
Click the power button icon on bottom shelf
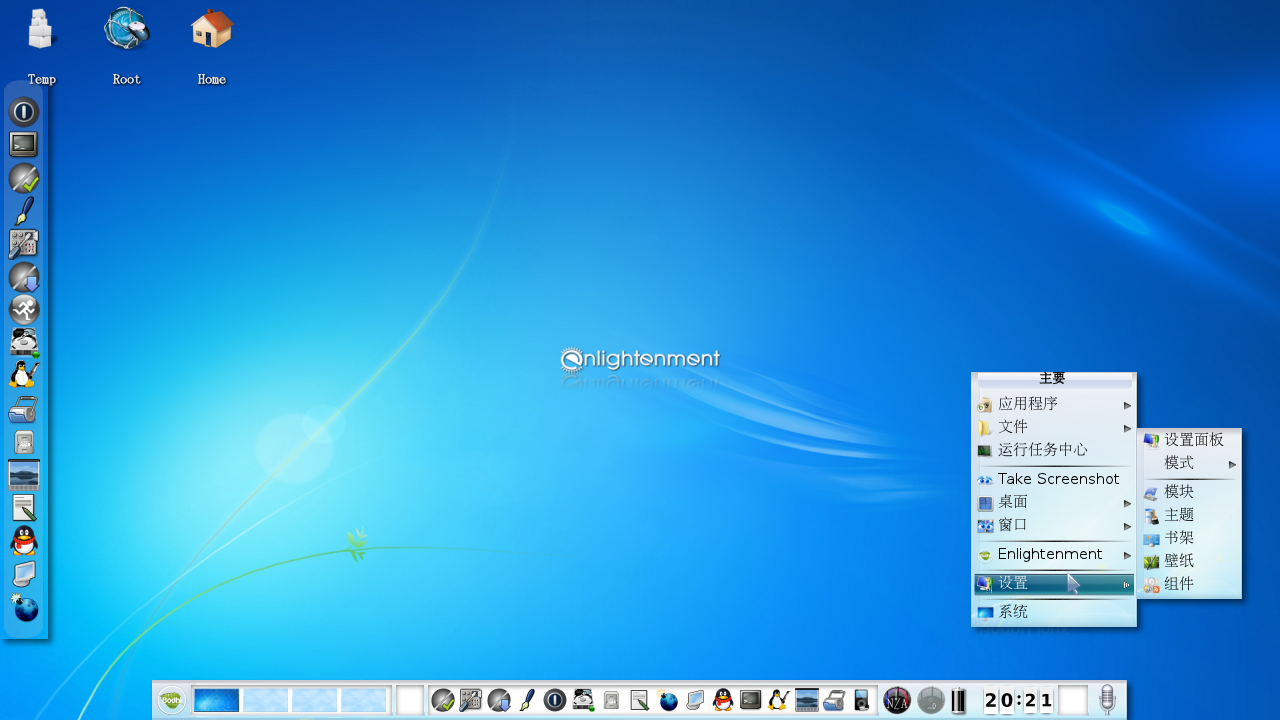(555, 700)
